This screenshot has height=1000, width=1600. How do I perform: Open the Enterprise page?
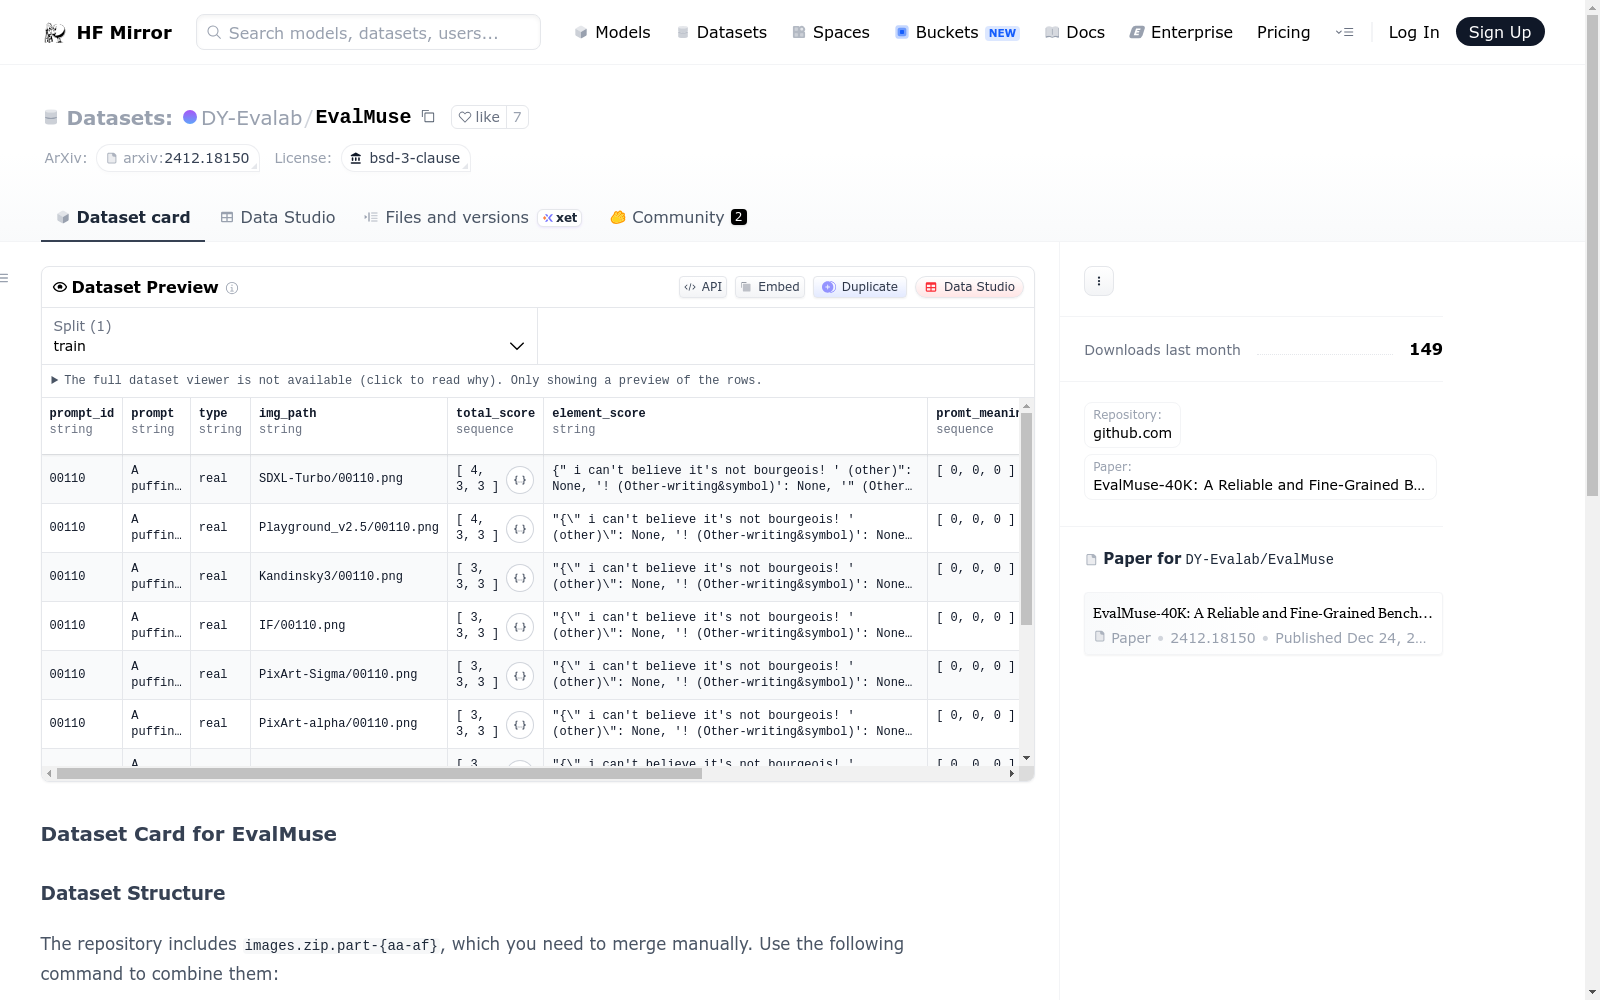pos(1181,32)
